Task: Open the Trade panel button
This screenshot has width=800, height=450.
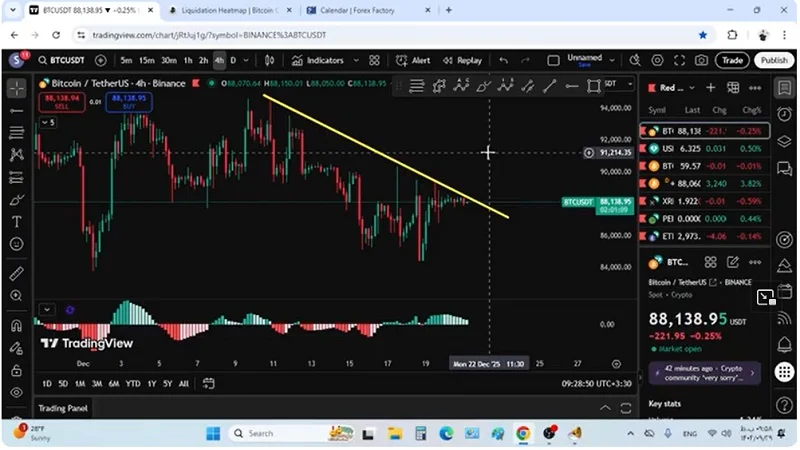Action: coord(732,60)
